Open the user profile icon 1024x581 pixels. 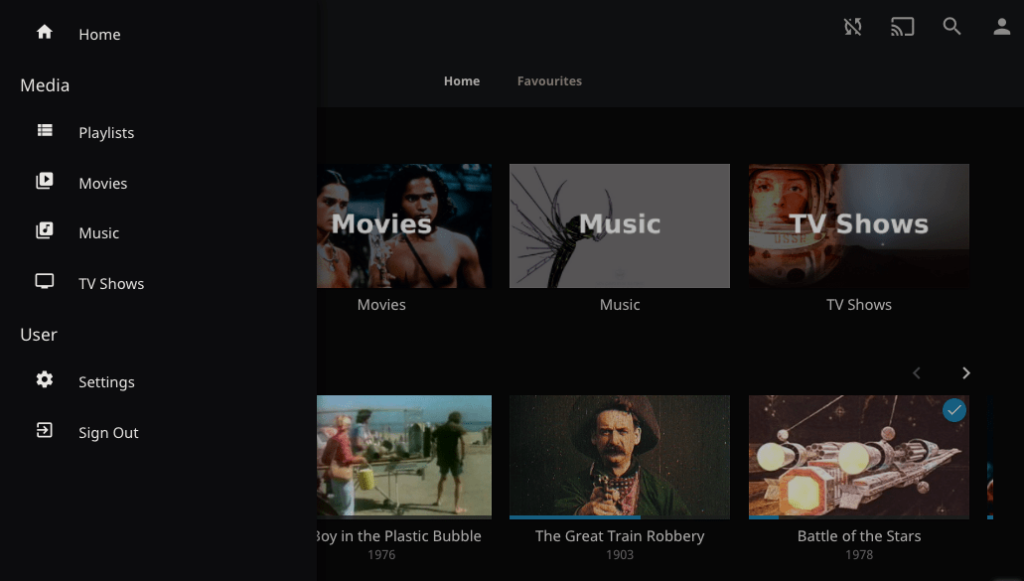click(1001, 27)
